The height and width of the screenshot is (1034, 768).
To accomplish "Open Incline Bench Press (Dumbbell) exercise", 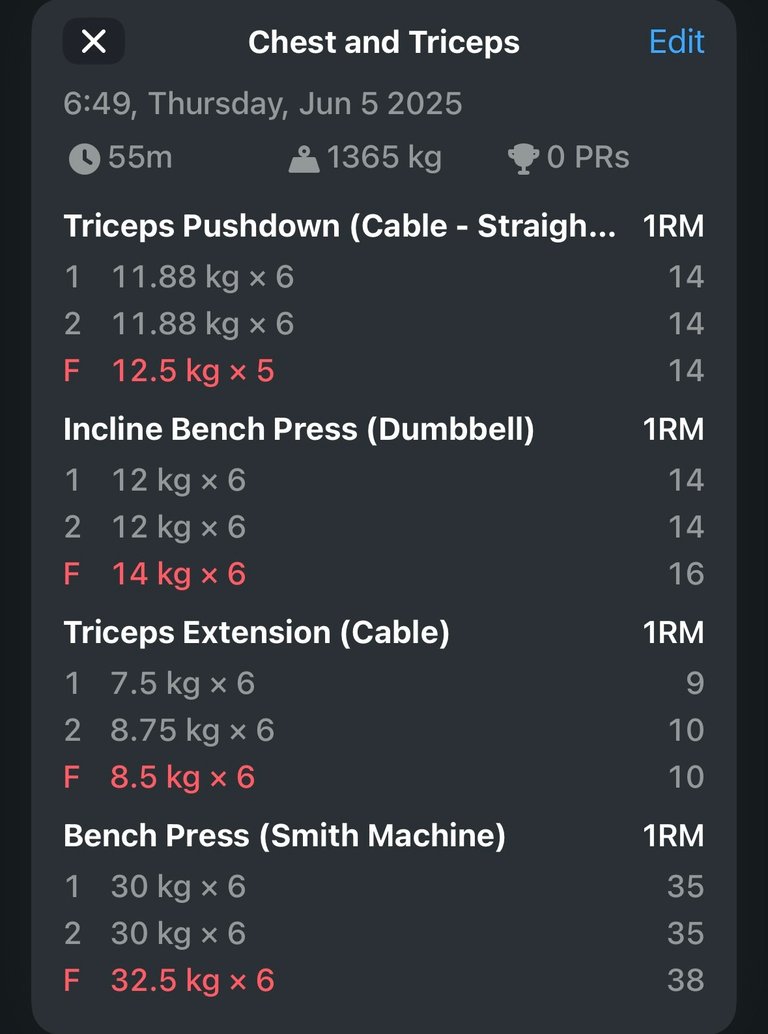I will click(299, 429).
